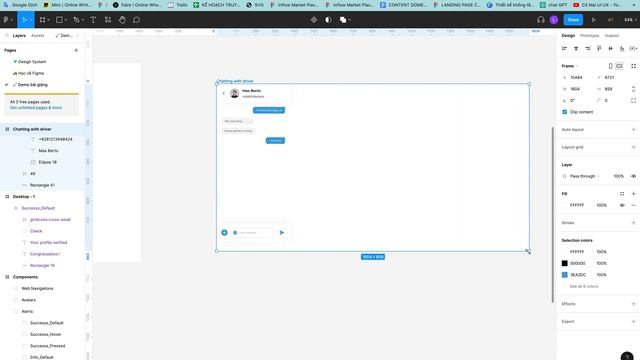The image size is (640, 360).
Task: Switch to Layers tab
Action: click(19, 36)
